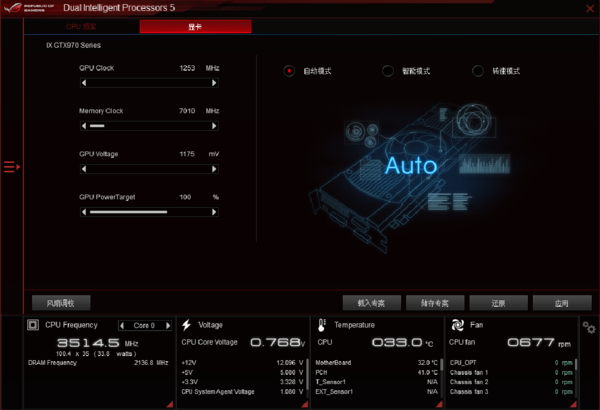Click the Temperature thermometer icon

(321, 325)
